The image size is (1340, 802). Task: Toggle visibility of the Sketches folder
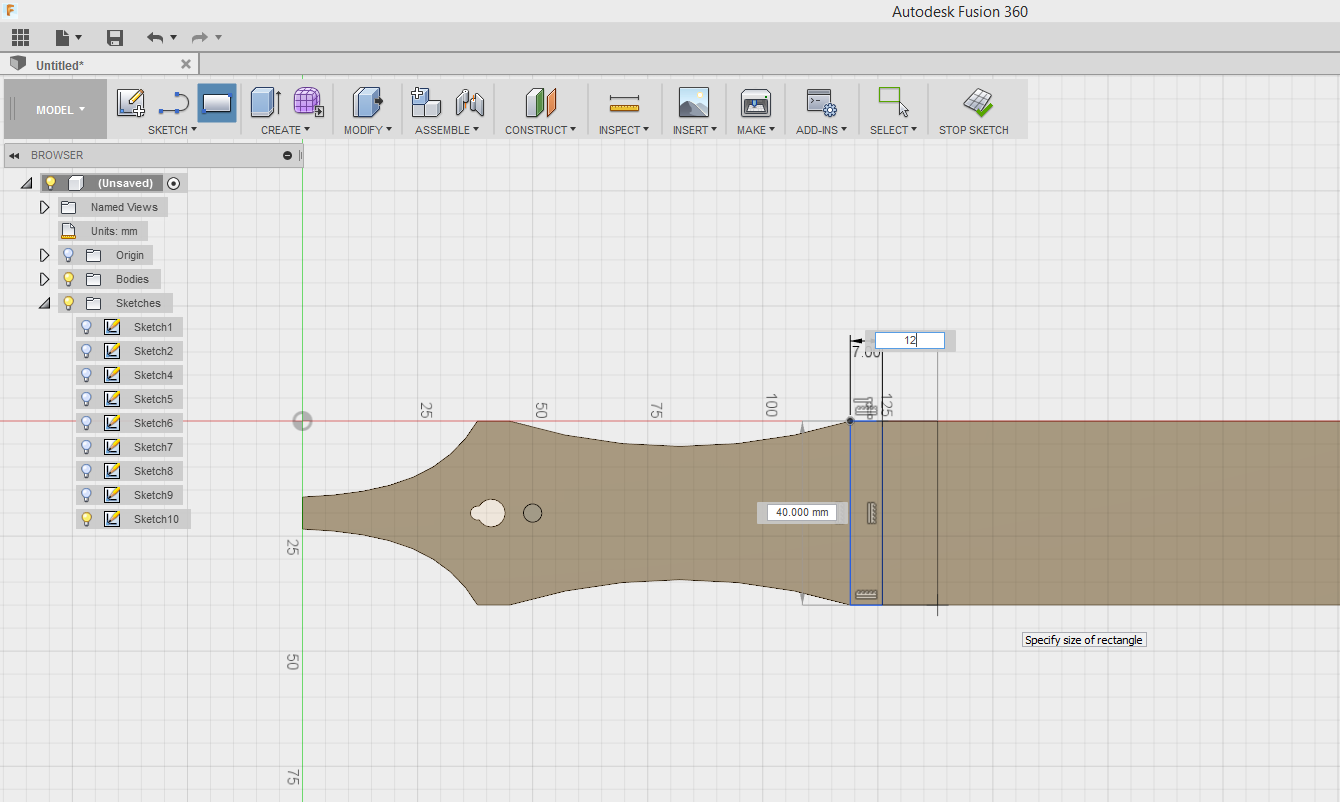[x=68, y=303]
